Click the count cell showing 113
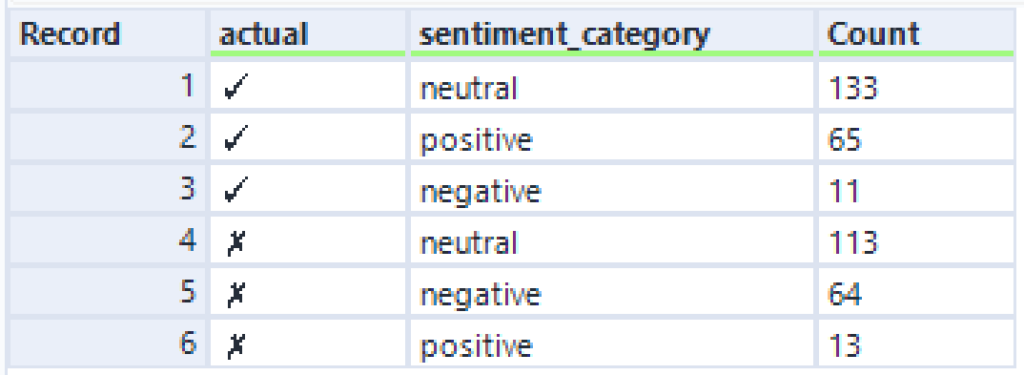This screenshot has height=375, width=1024. pyautogui.click(x=916, y=240)
